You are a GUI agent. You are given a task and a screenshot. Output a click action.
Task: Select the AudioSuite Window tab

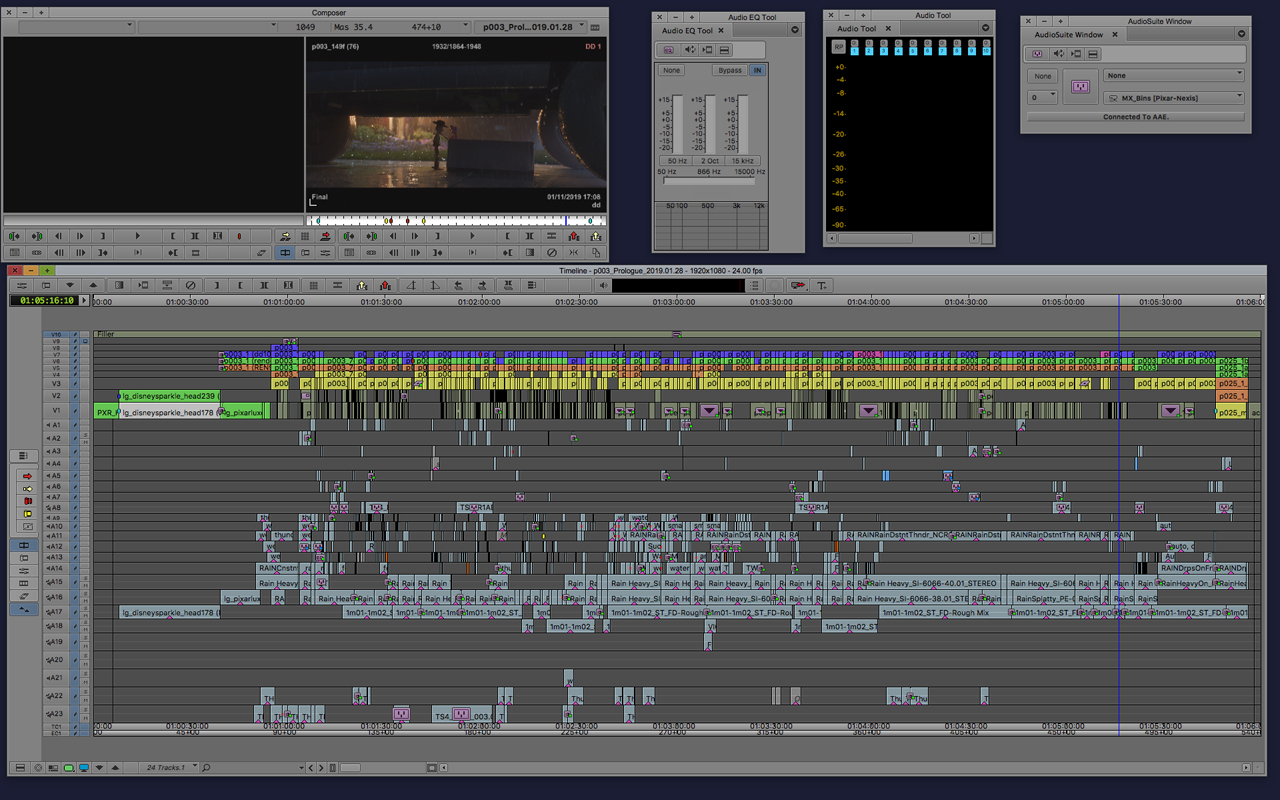tap(1075, 34)
